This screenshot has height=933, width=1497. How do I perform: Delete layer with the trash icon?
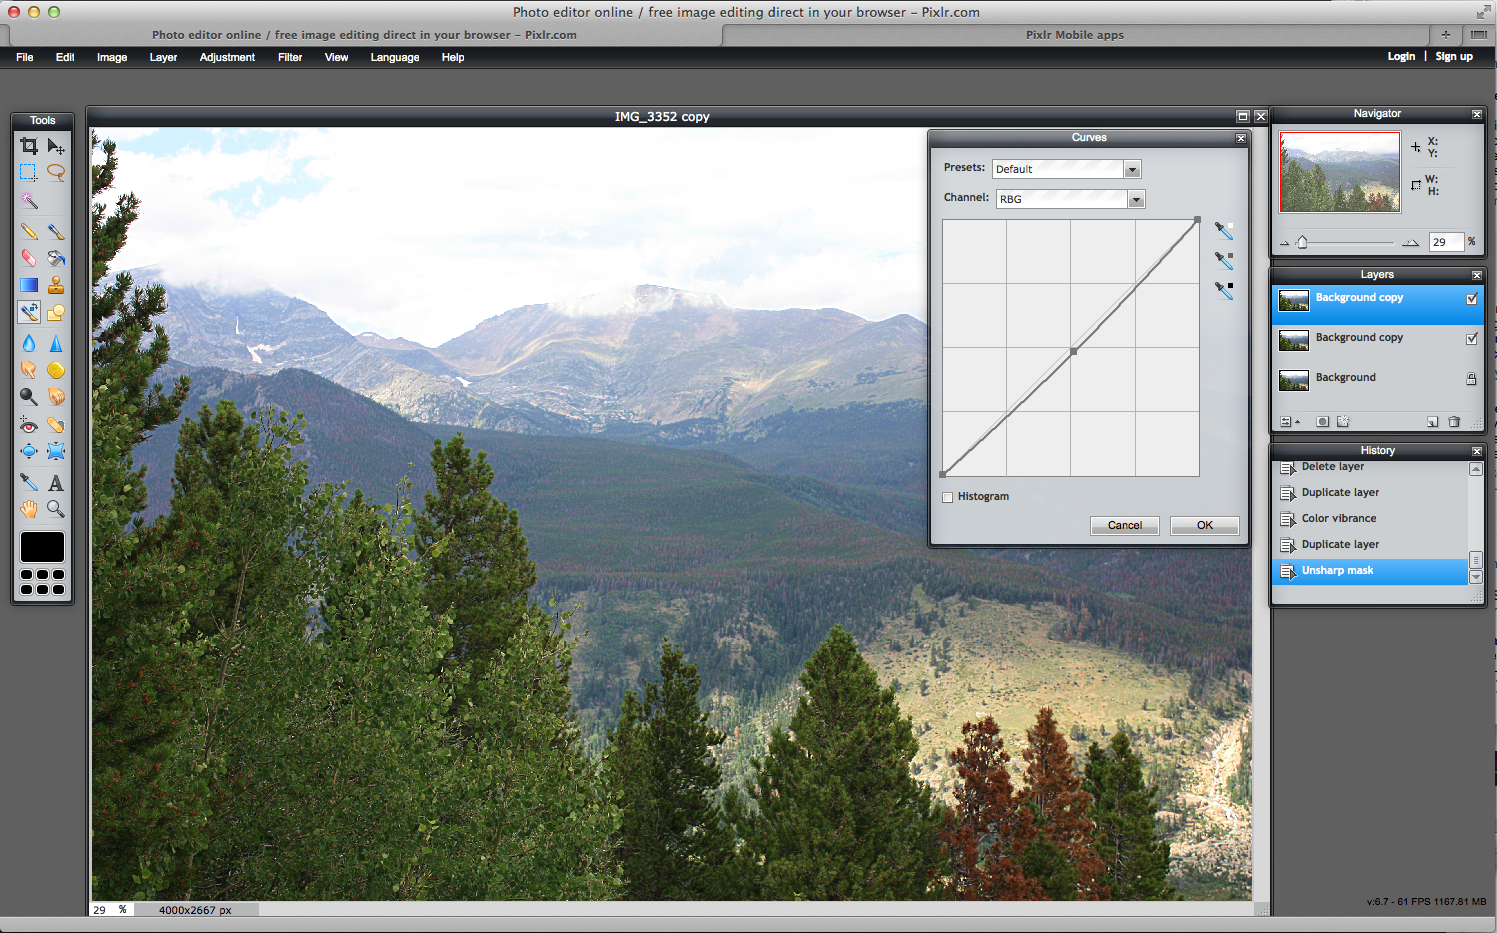(1454, 422)
